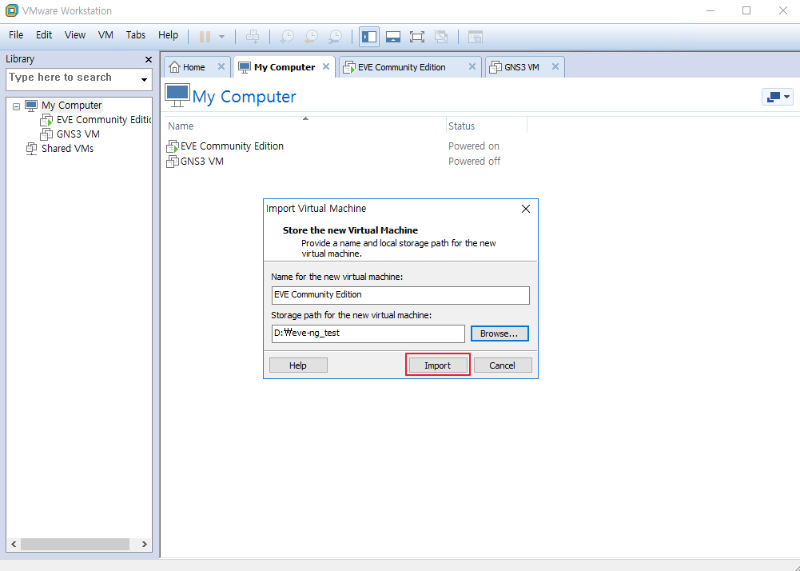
Task: Click the Import button
Action: 437,365
